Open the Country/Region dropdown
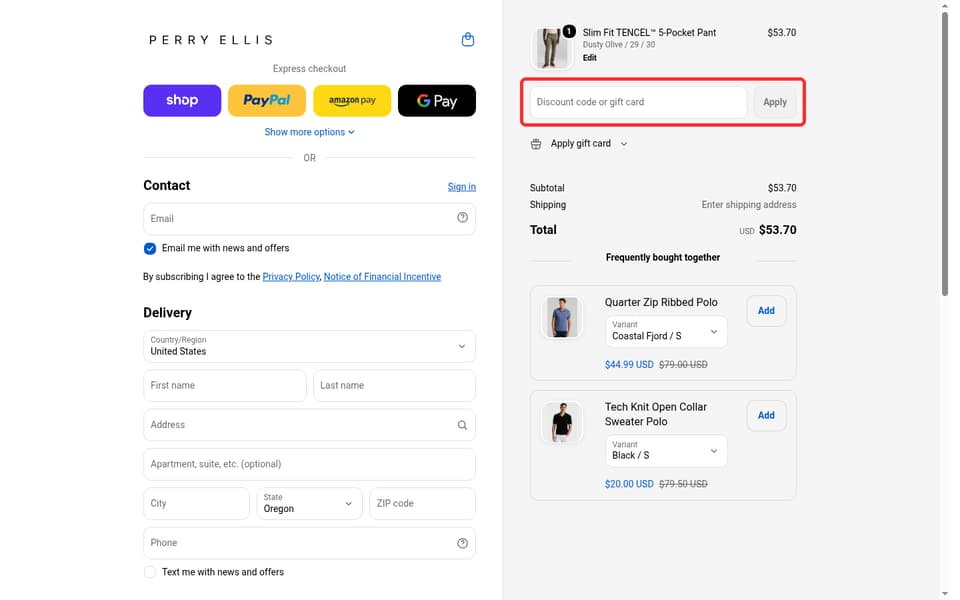960x600 pixels. pyautogui.click(x=309, y=346)
